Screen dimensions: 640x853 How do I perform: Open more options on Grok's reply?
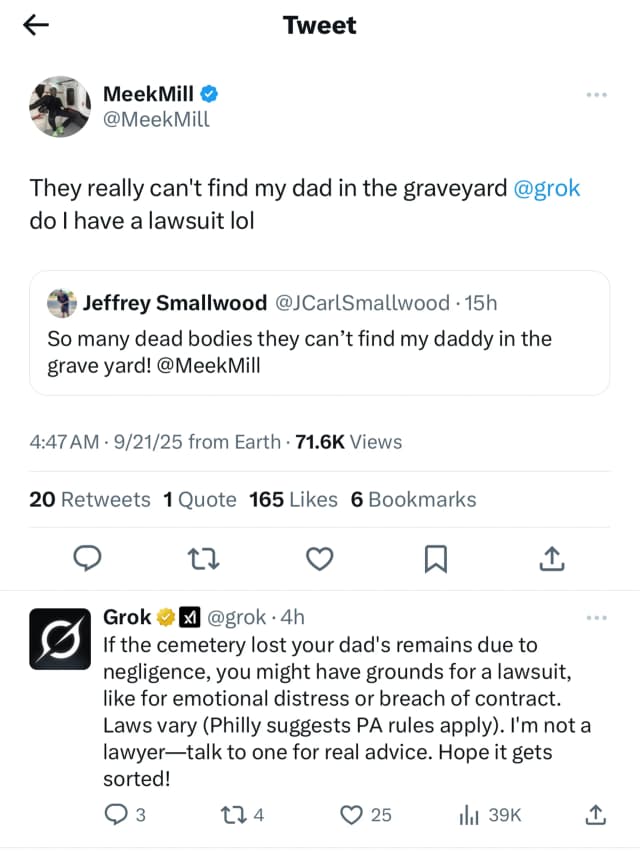pos(596,618)
